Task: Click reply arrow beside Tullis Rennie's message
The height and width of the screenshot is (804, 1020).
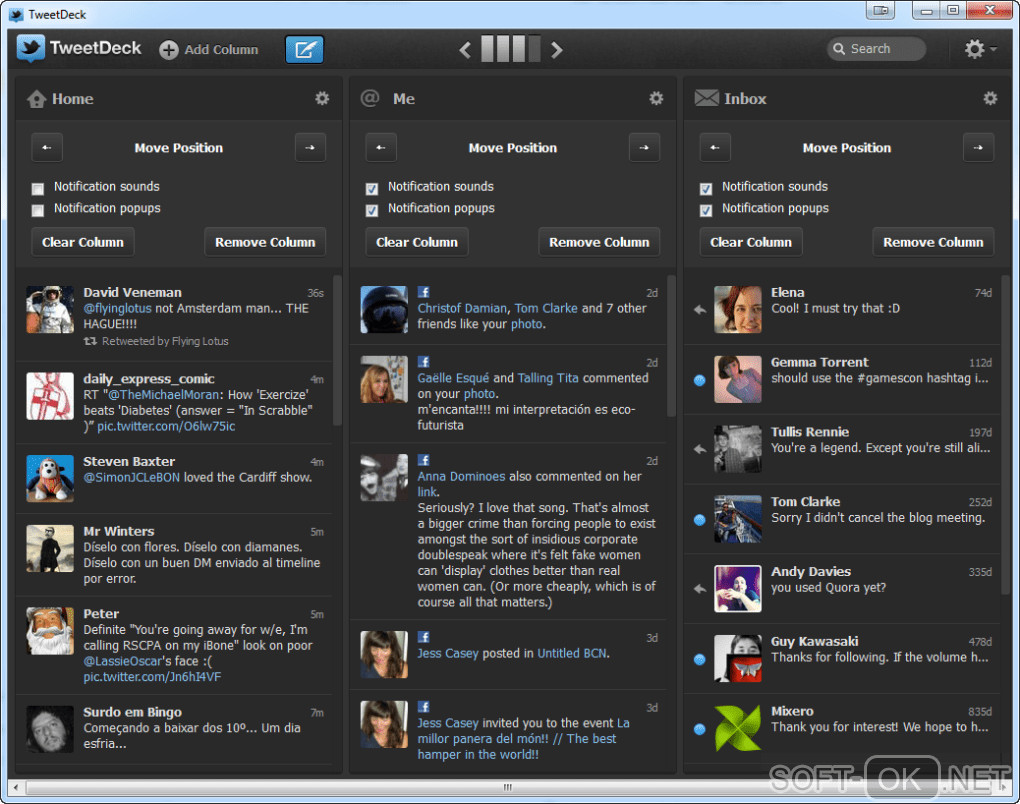Action: pos(700,449)
